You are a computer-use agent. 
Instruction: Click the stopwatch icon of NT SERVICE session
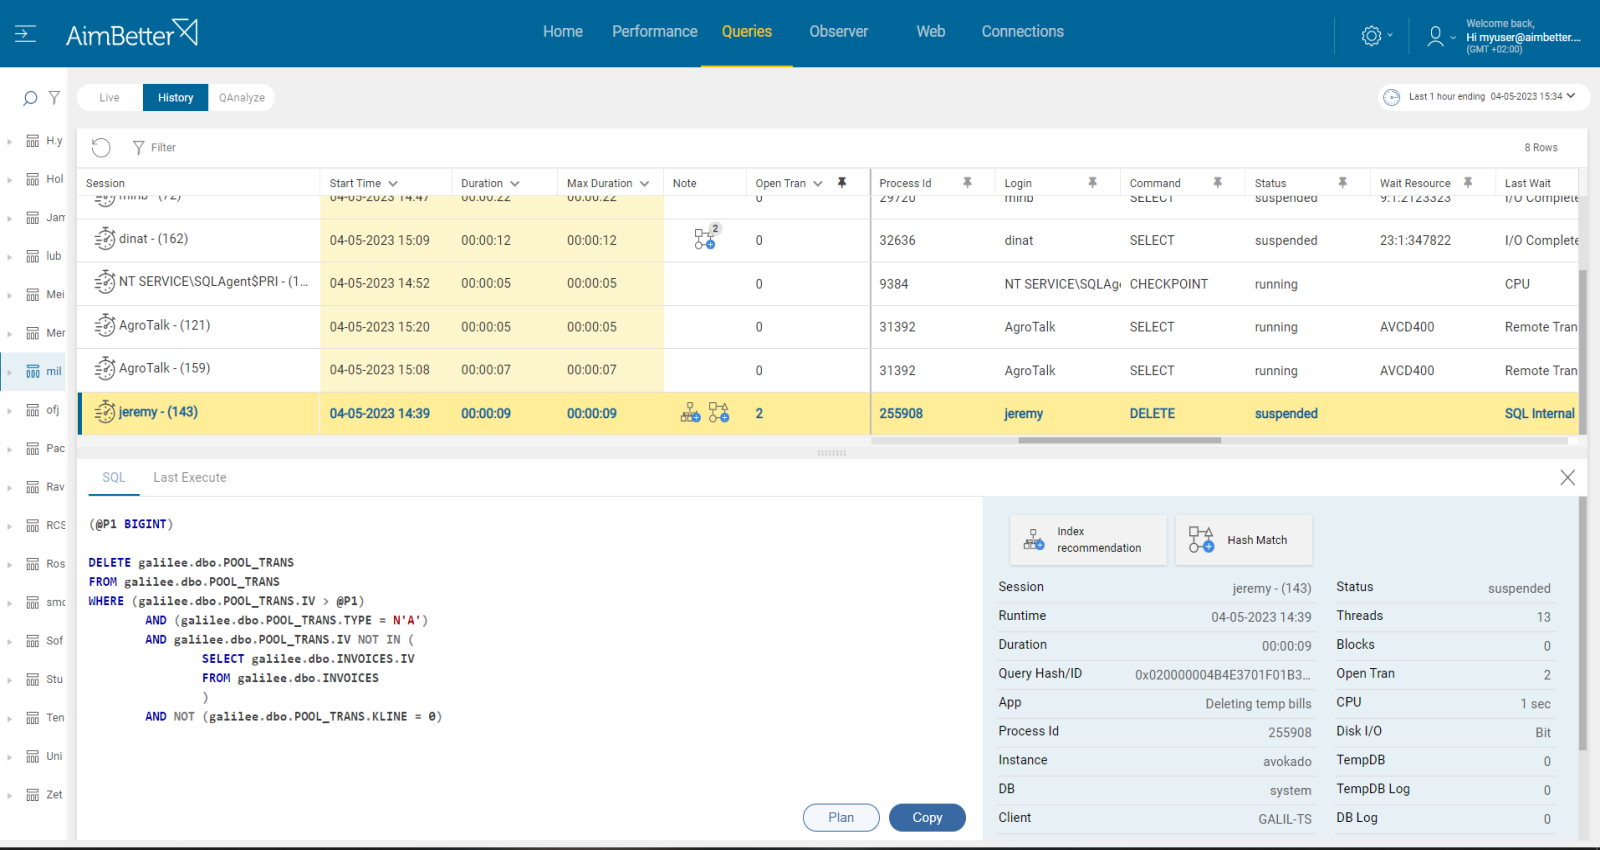tap(105, 282)
